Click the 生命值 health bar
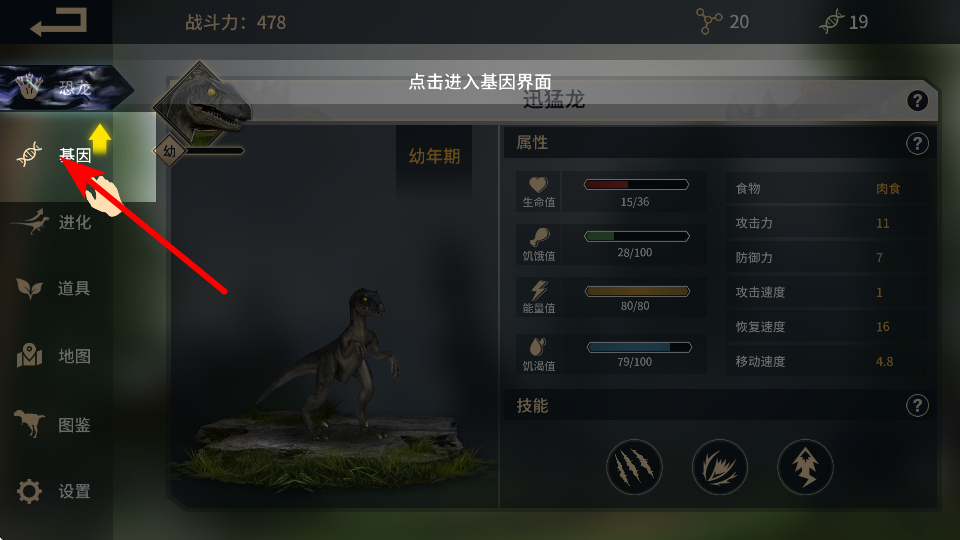Screen dimensions: 960x540 pyautogui.click(x=637, y=184)
